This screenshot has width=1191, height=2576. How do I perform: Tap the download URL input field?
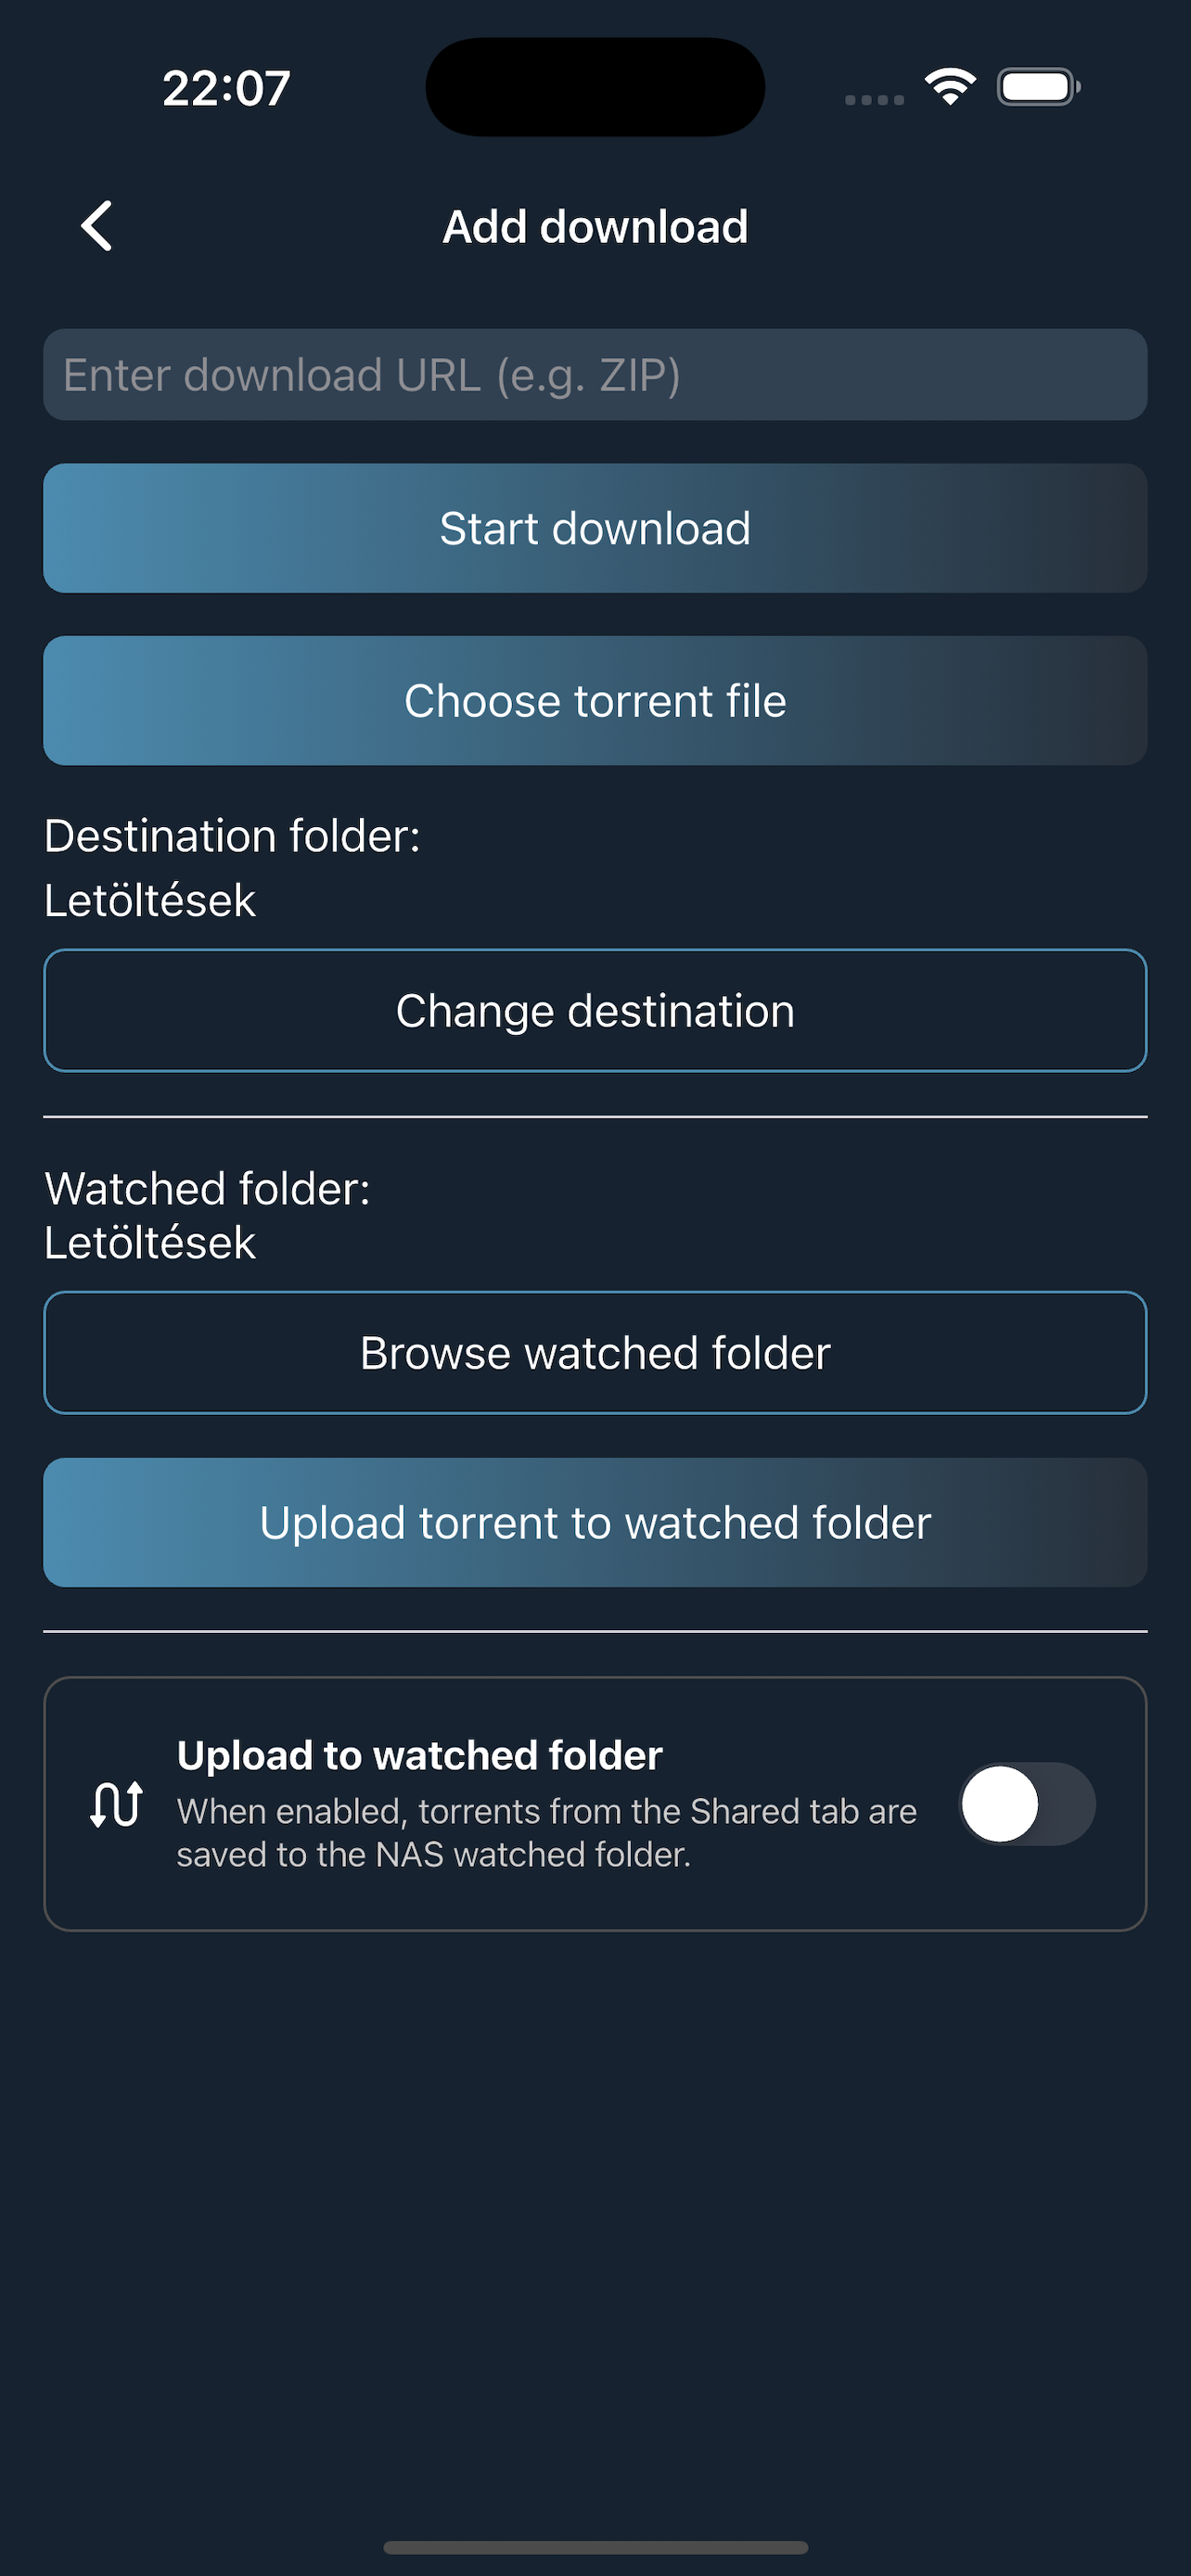pyautogui.click(x=595, y=374)
